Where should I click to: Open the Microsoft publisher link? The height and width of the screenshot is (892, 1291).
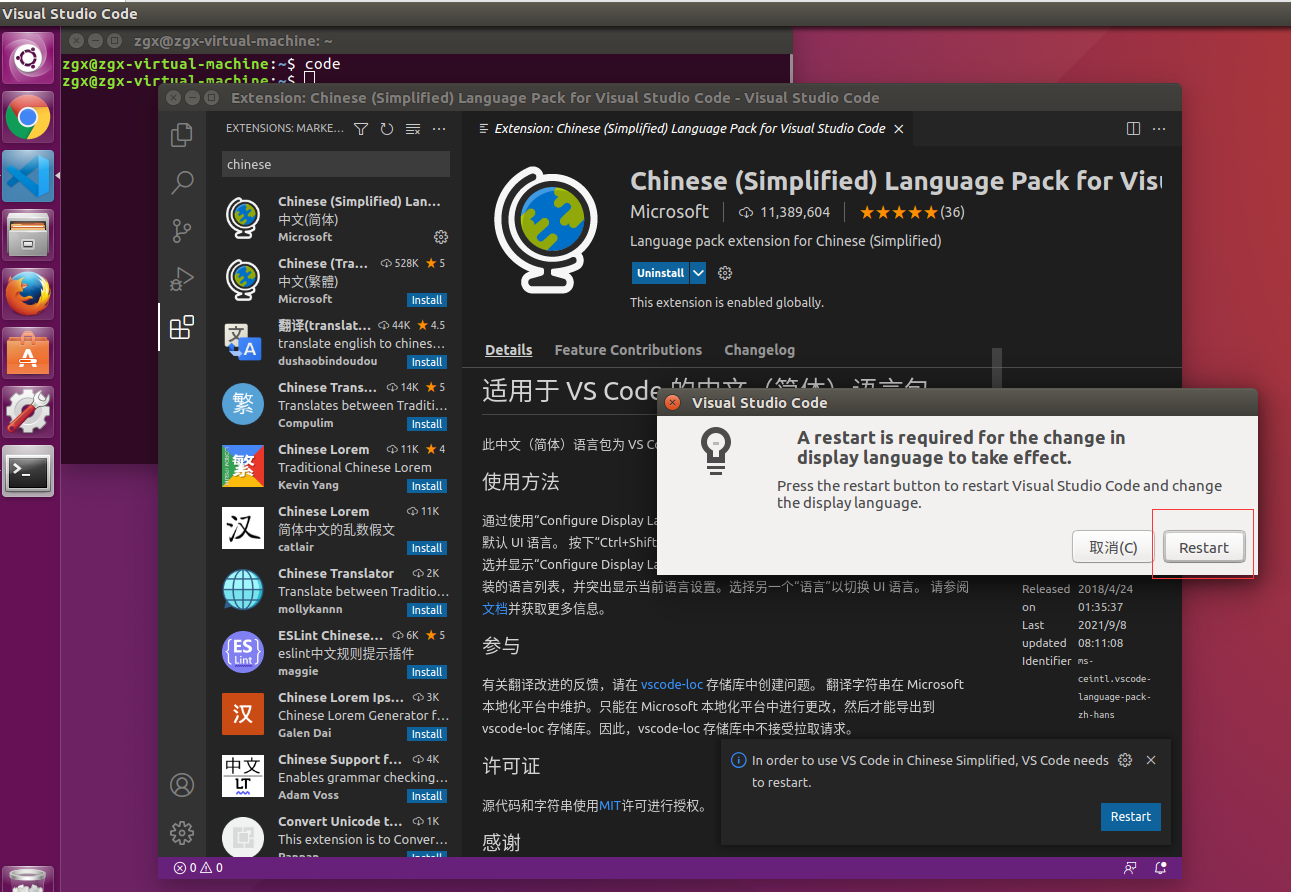(x=669, y=212)
